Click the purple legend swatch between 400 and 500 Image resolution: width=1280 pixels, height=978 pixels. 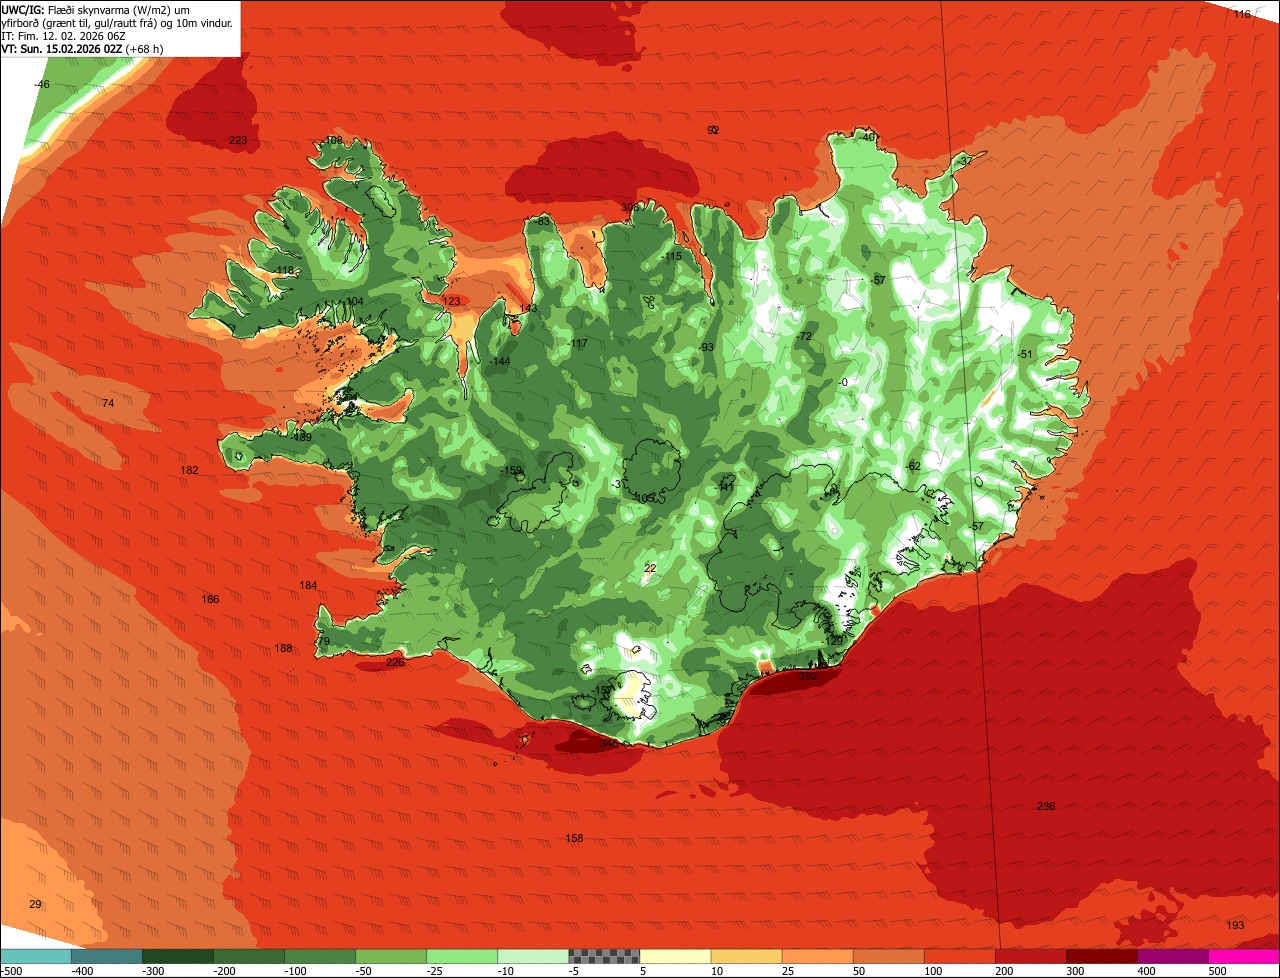coord(1173,956)
